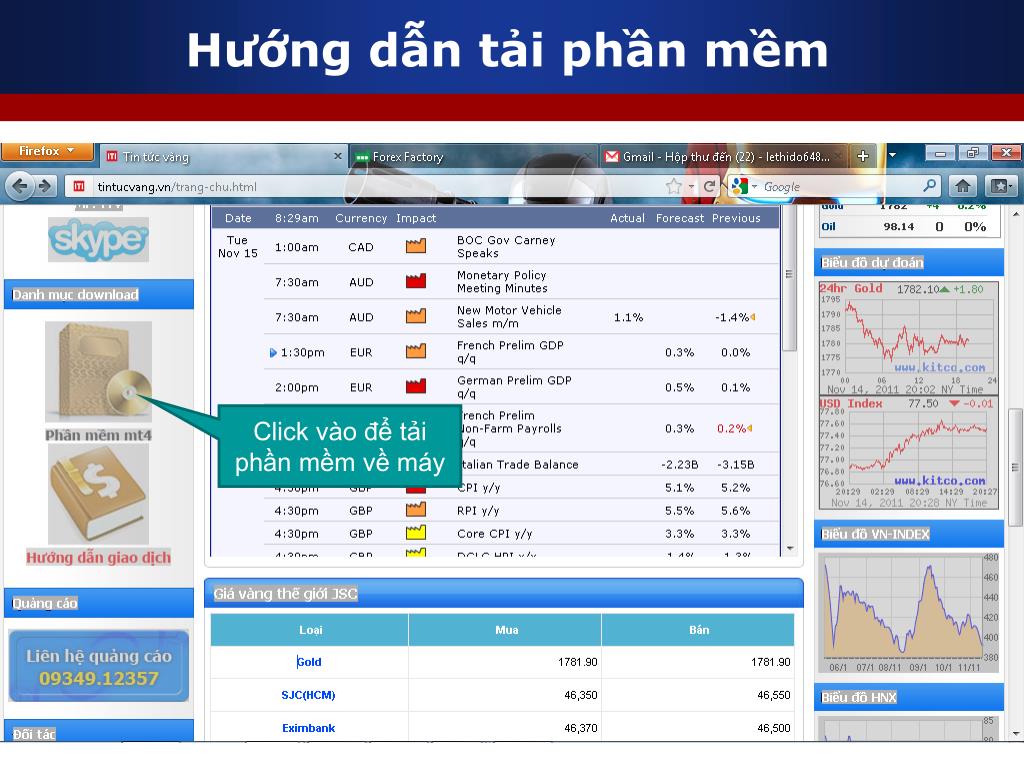Click the Oil price row value 98.14
The image size is (1024, 768).
tap(899, 227)
